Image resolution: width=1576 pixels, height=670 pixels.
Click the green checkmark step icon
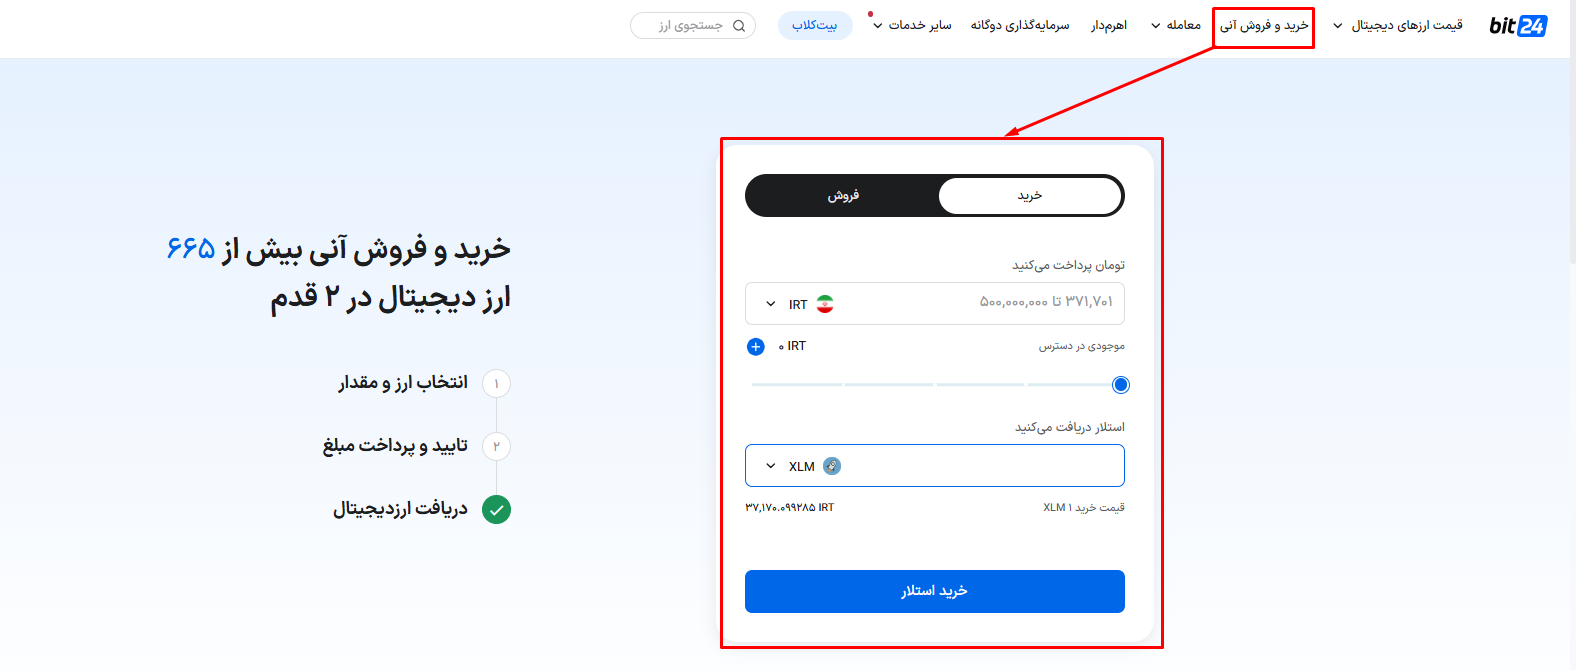point(496,510)
